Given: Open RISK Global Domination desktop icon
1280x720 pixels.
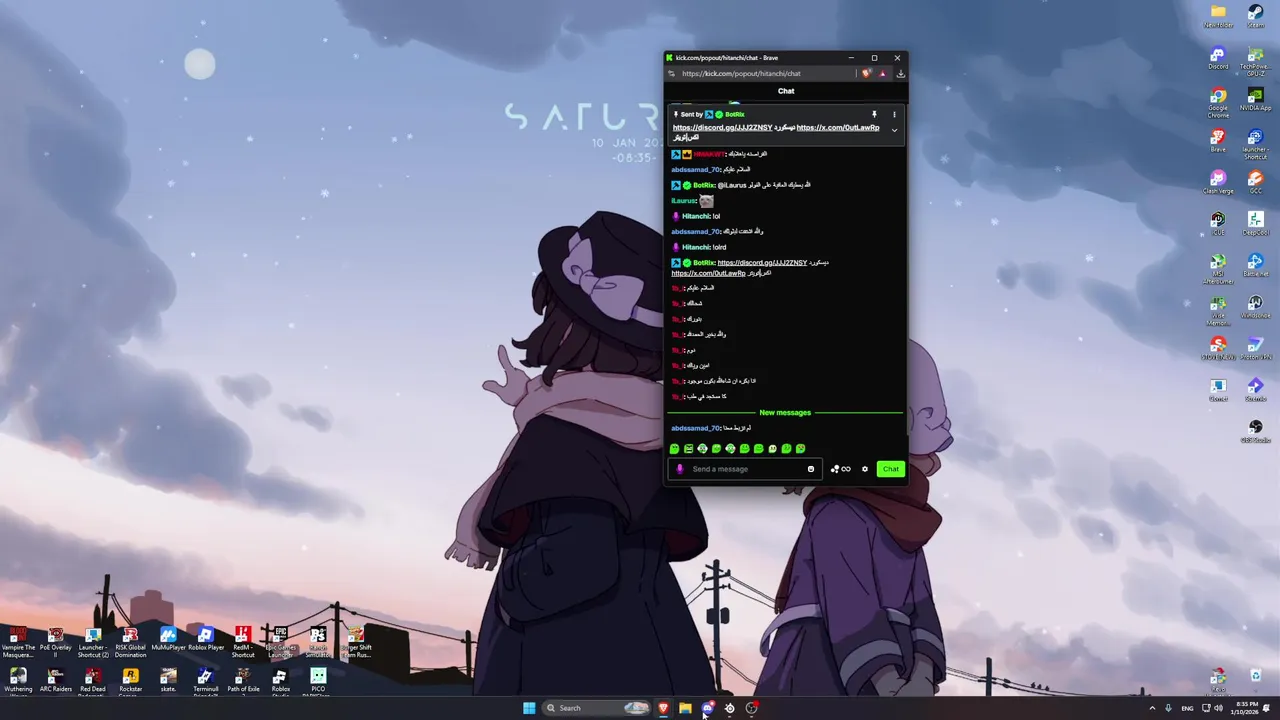Looking at the screenshot, I should [130, 641].
